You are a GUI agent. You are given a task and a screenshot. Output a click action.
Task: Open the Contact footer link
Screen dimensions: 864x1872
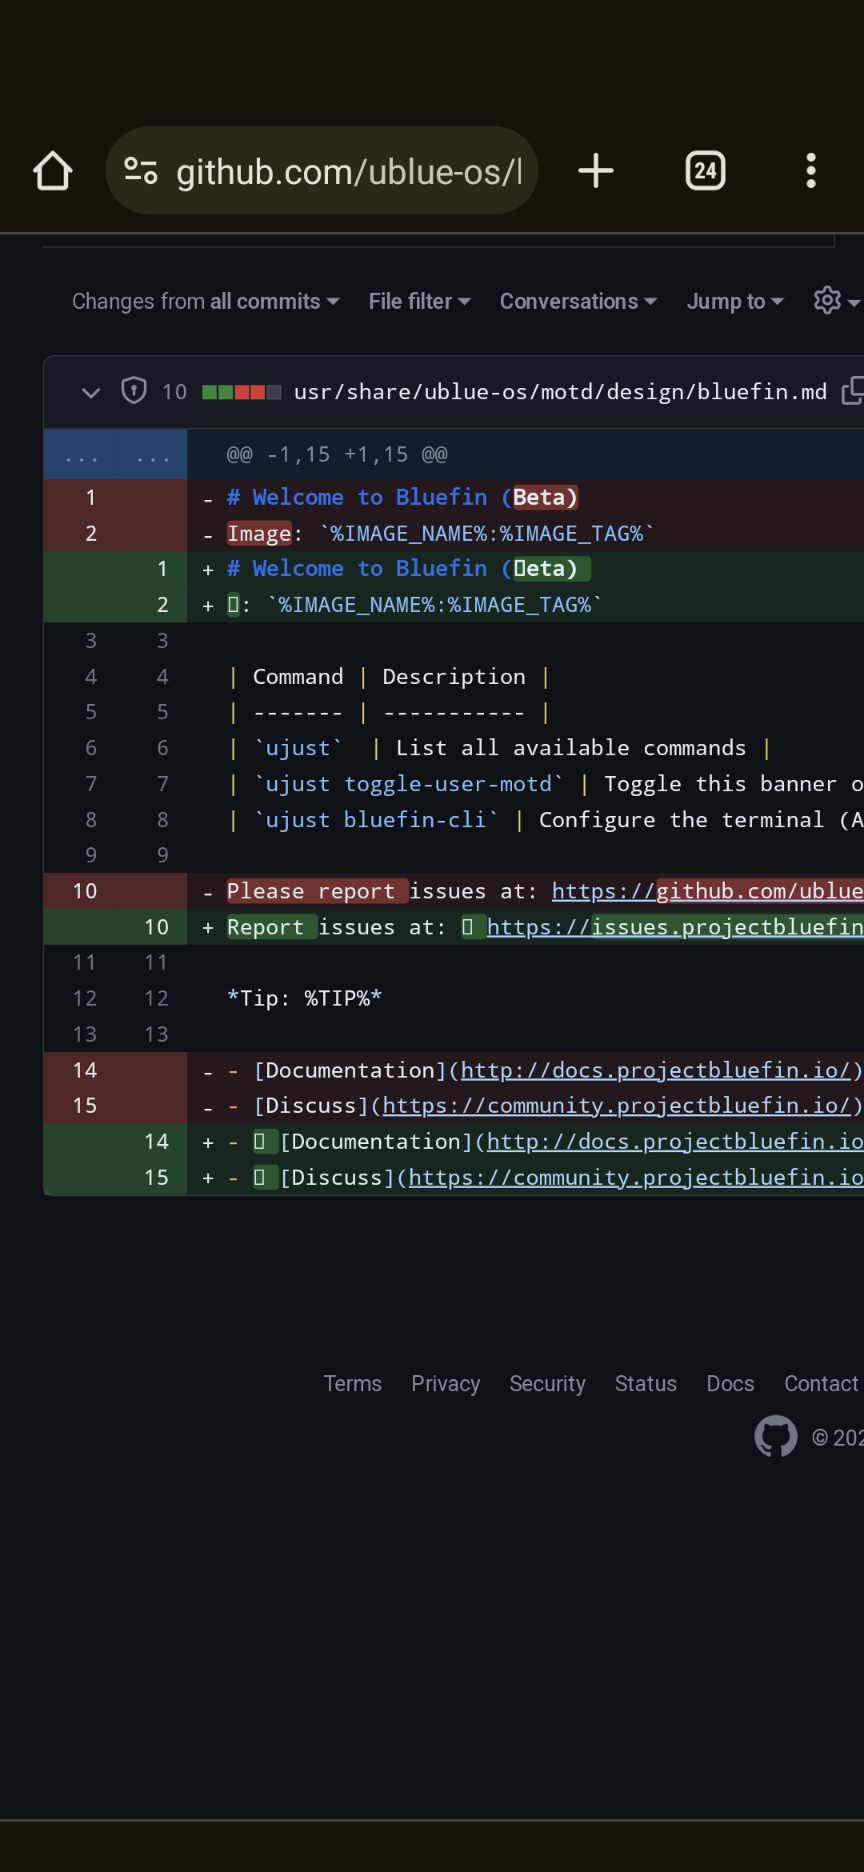tap(821, 1384)
